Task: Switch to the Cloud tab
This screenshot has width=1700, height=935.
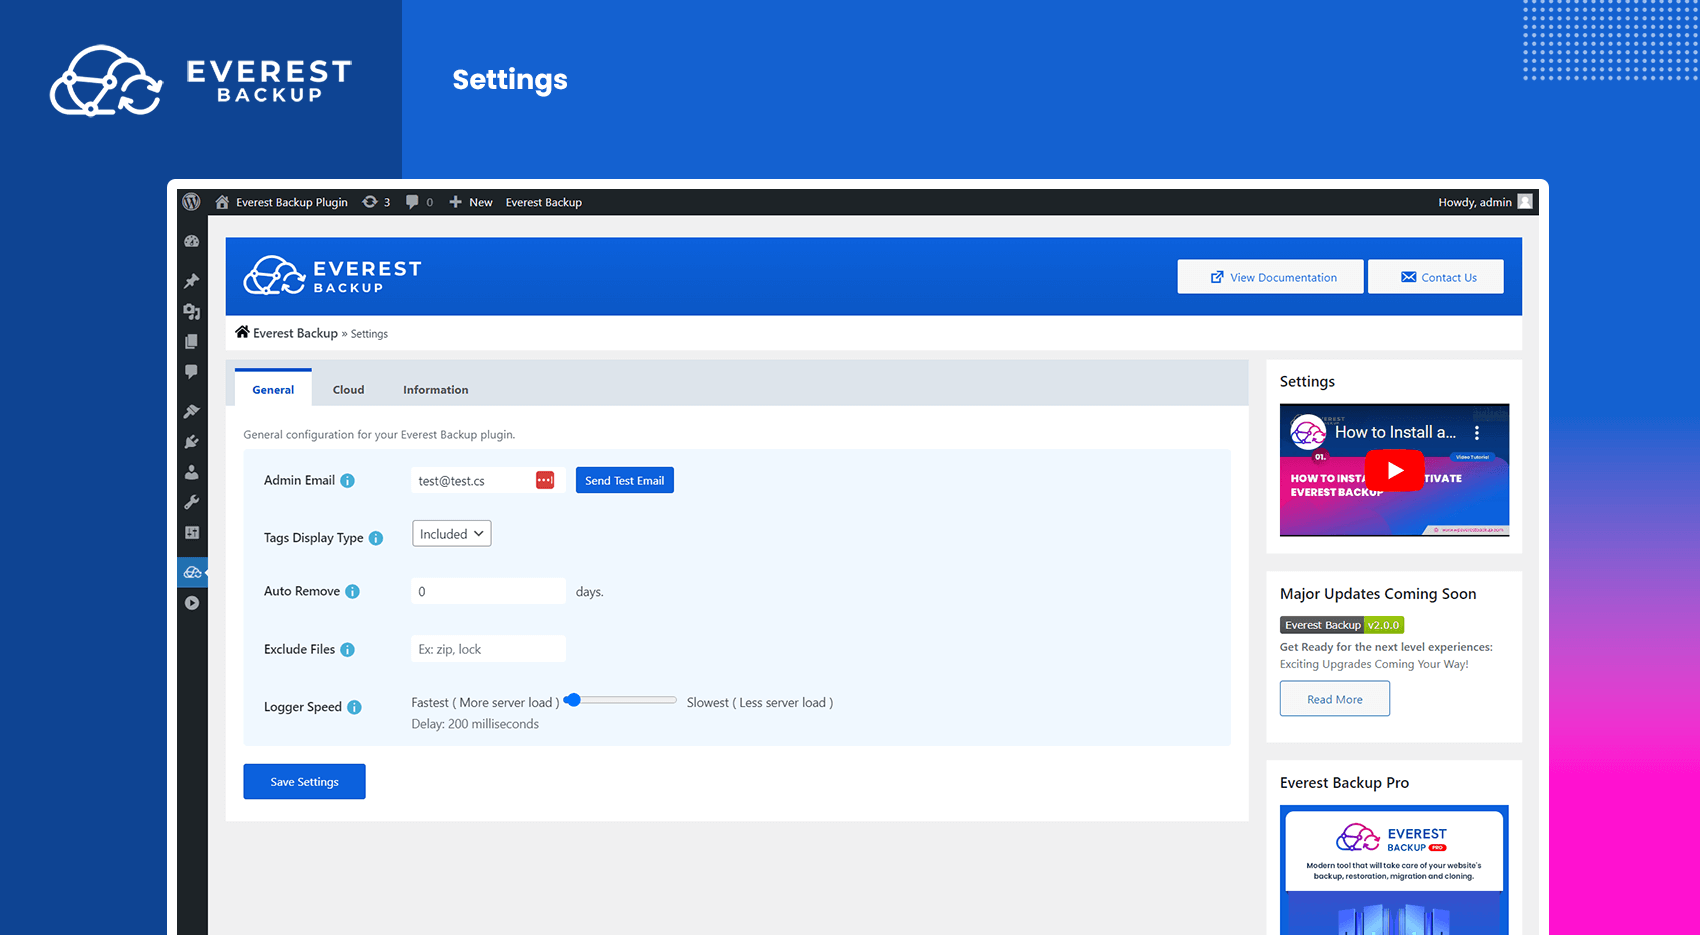Action: 348,389
